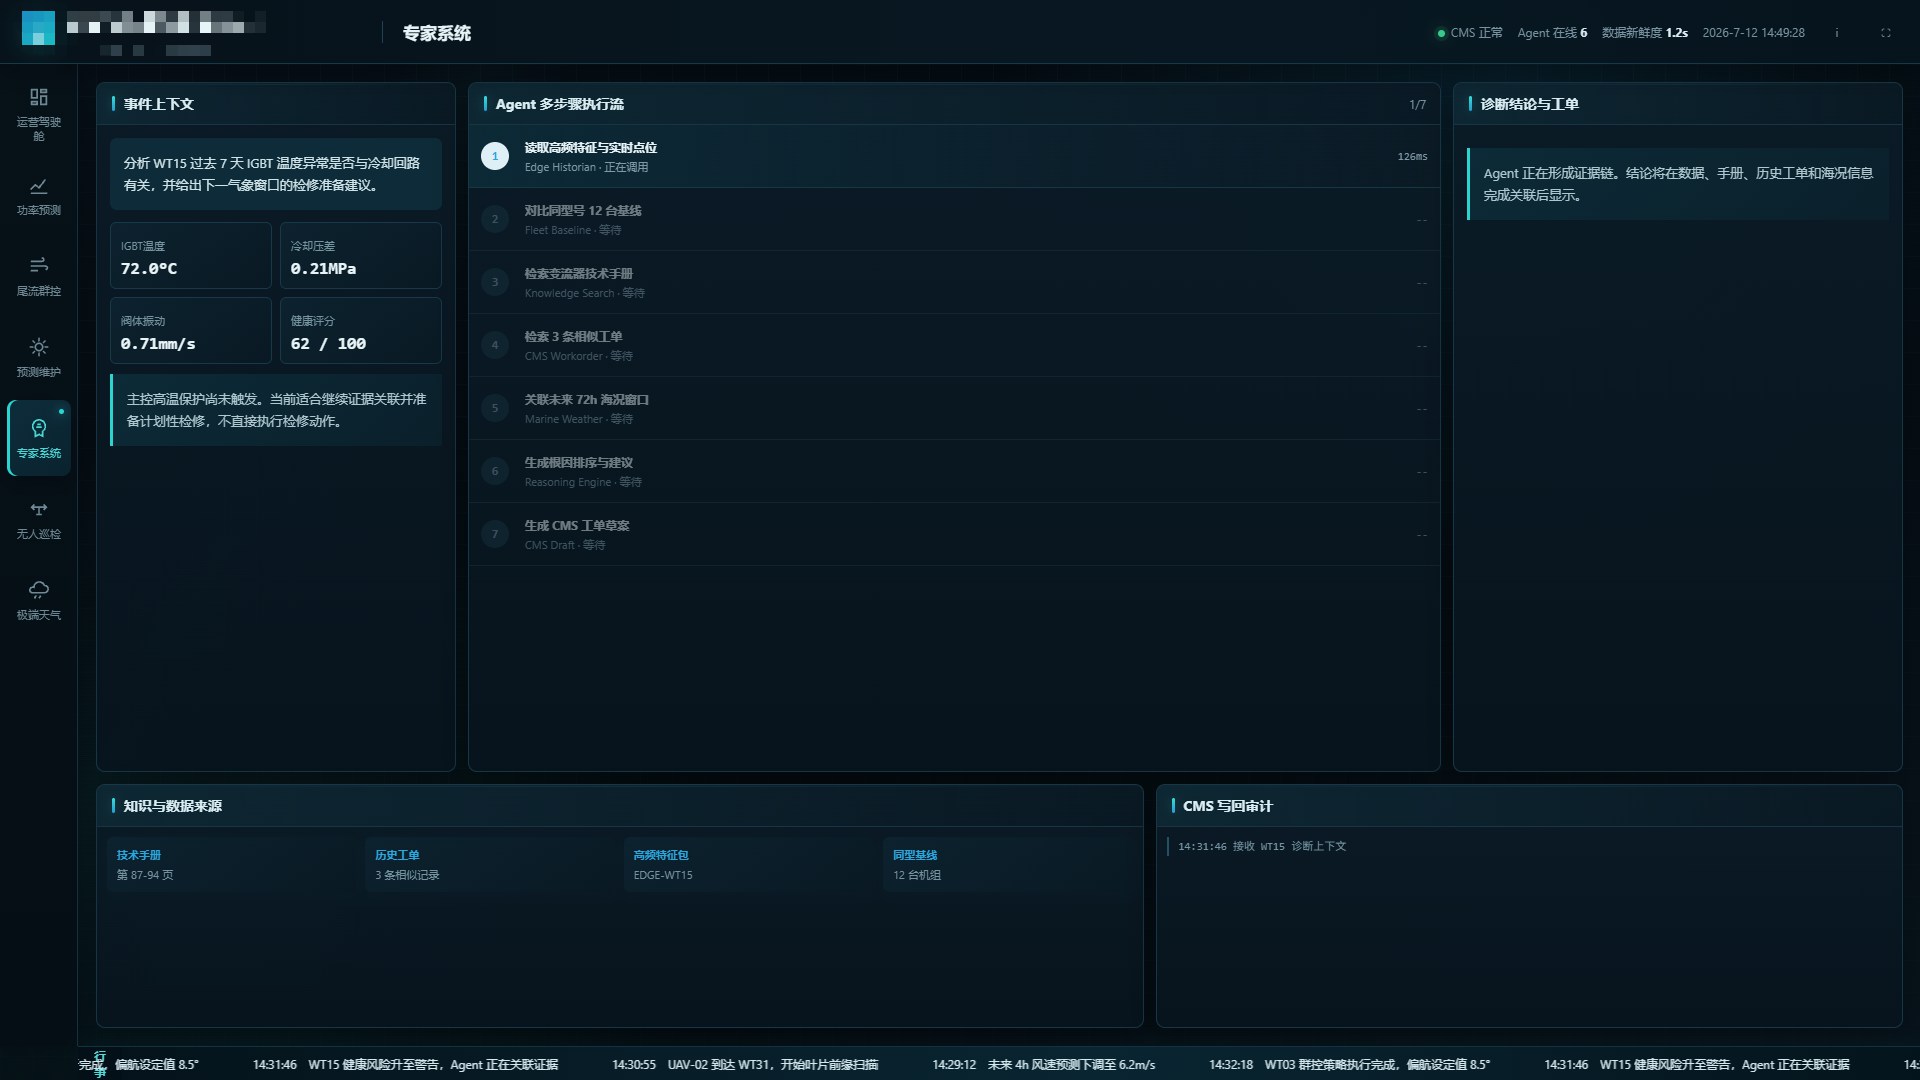Viewport: 1920px width, 1080px height.
Task: Select step 7 生成 CMS 工单草案
Action: tap(954, 534)
